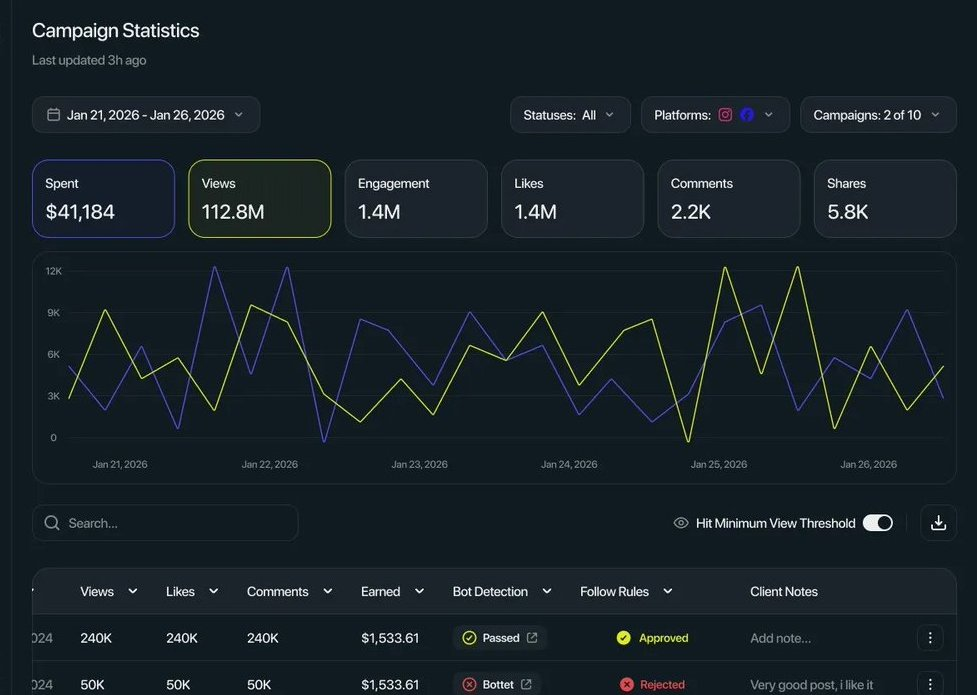Click the note 'Very good post, i like it'

point(811,684)
